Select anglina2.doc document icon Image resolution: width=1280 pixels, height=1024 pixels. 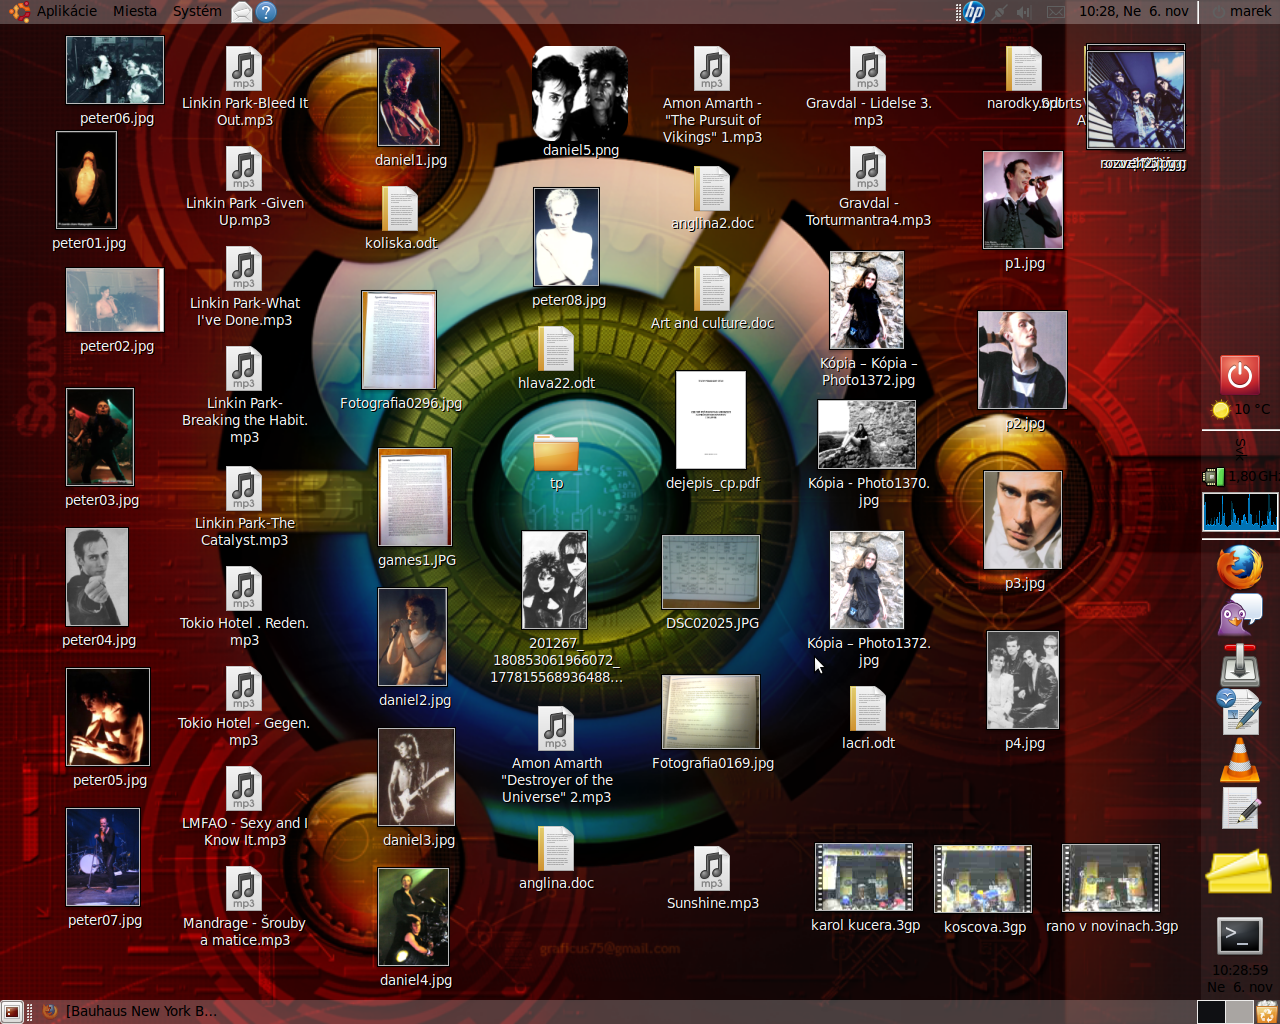712,189
